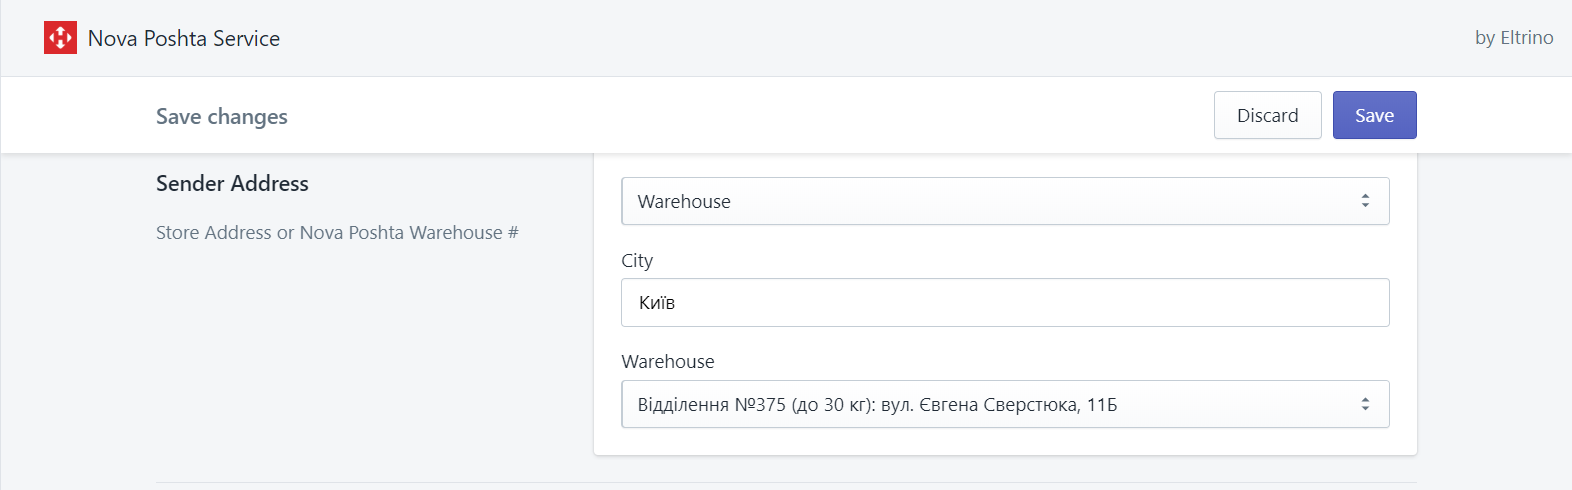Click the Nova Poshta Service app title
This screenshot has height=490, width=1572.
coord(184,38)
